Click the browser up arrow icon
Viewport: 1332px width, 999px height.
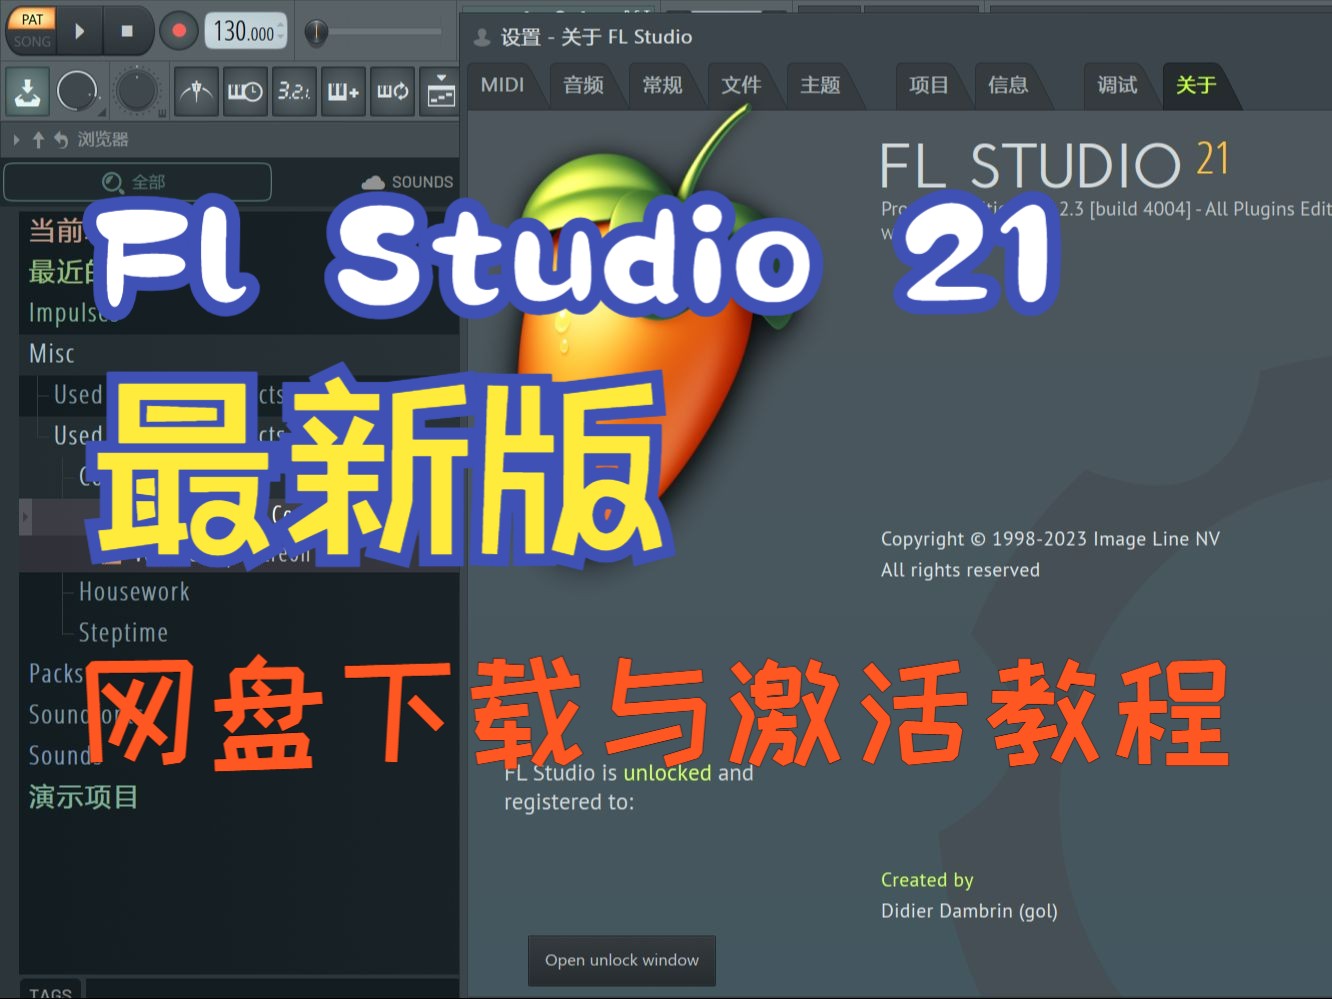click(x=38, y=139)
